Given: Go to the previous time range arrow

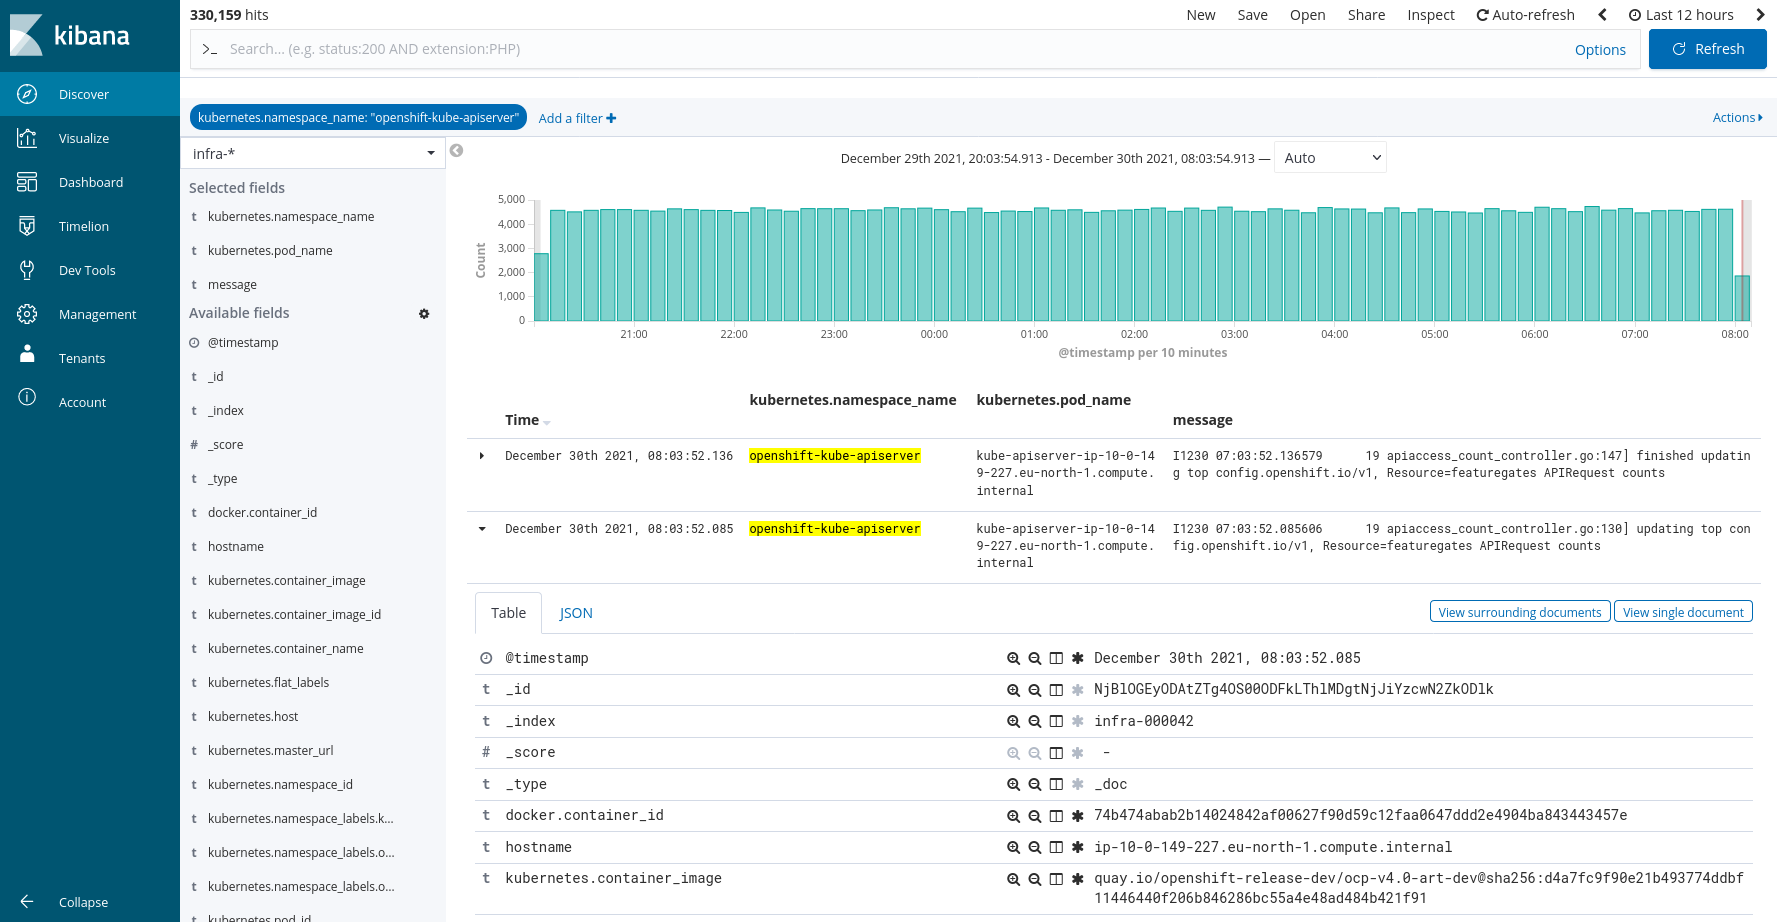Looking at the screenshot, I should (1602, 15).
